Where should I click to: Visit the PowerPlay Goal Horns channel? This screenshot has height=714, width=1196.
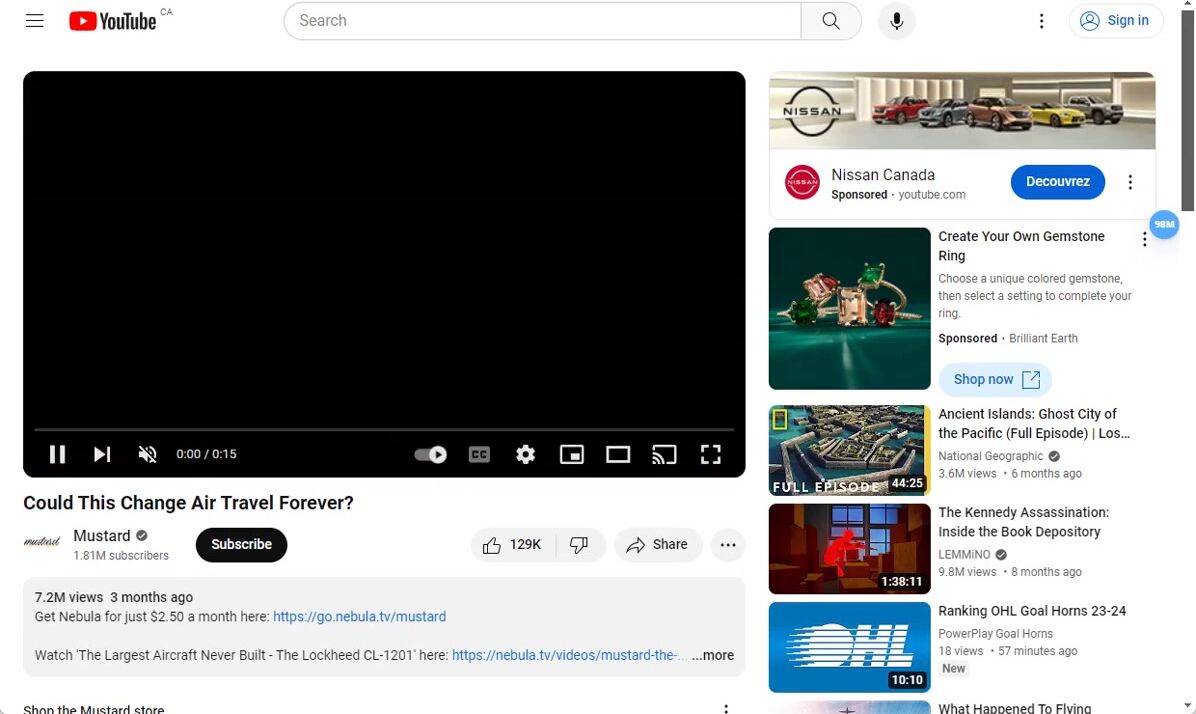pyautogui.click(x=995, y=633)
